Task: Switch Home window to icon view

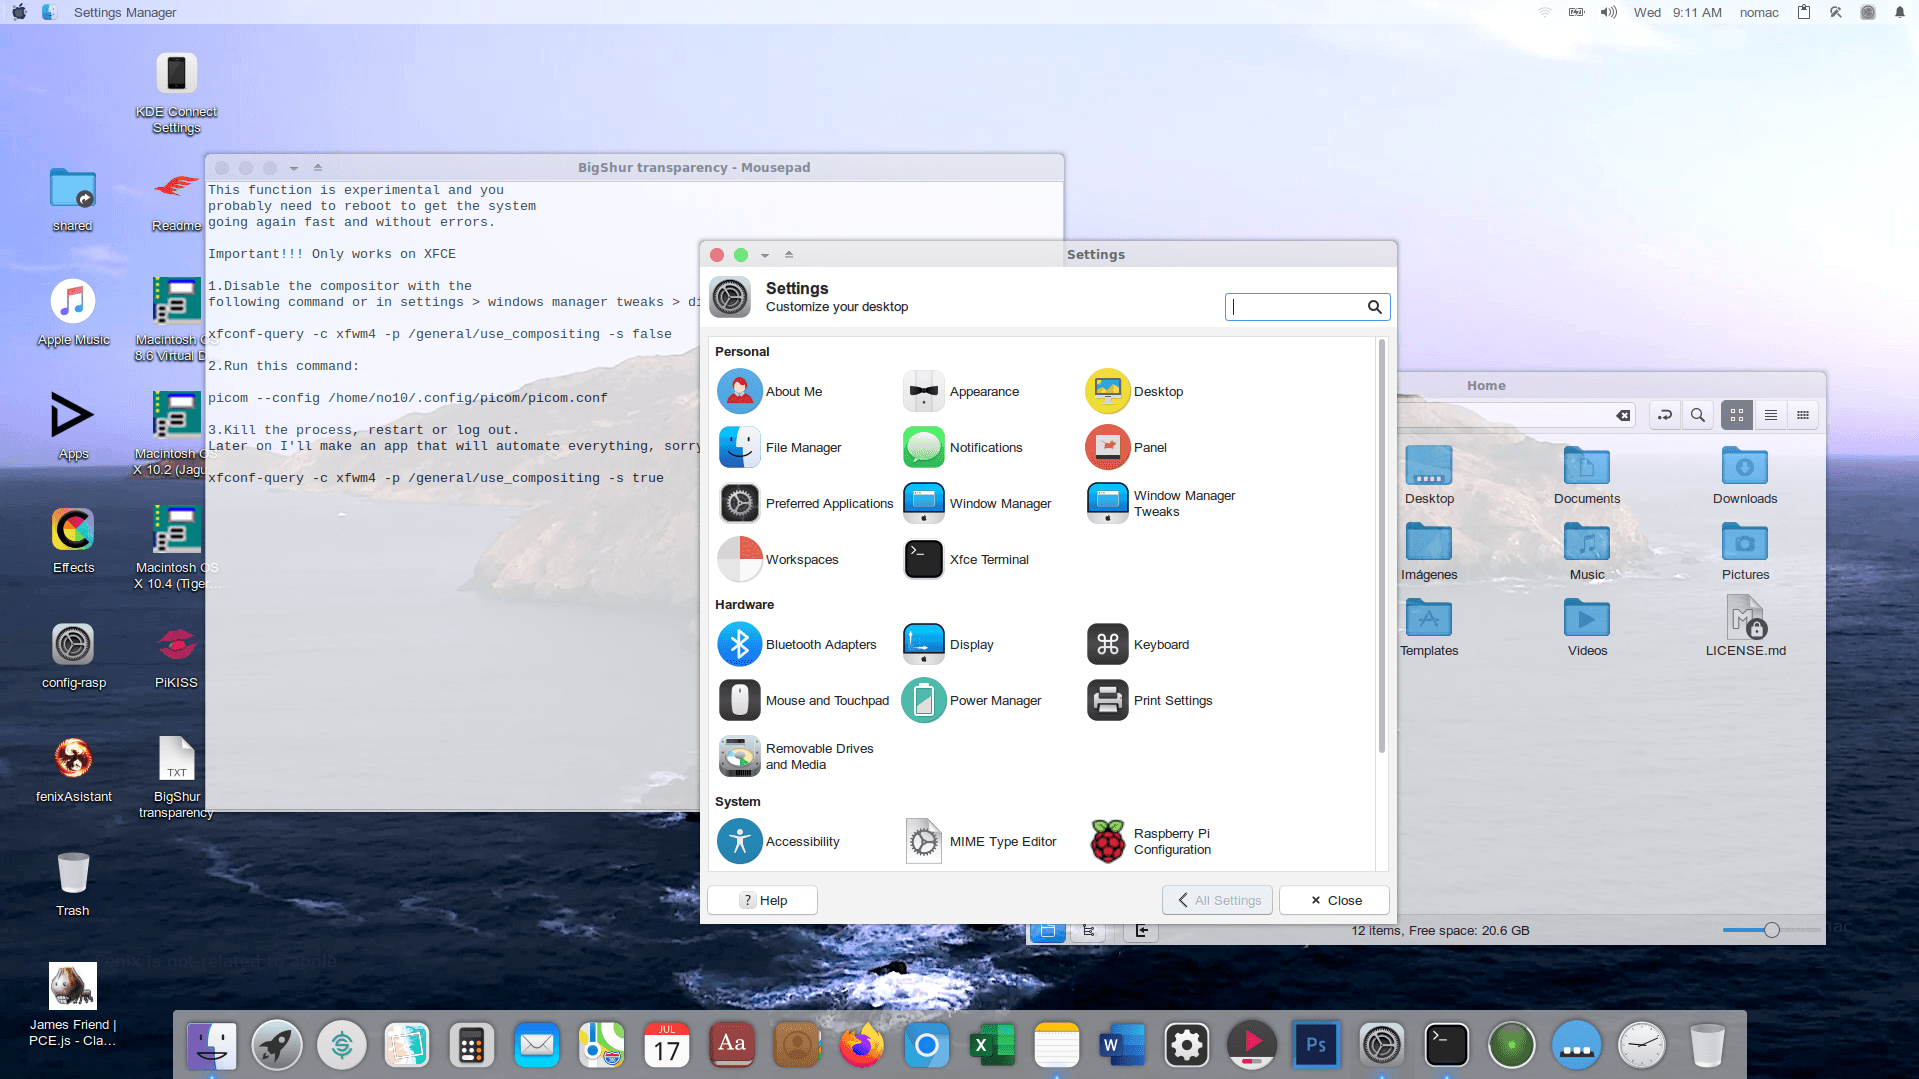Action: coord(1737,415)
